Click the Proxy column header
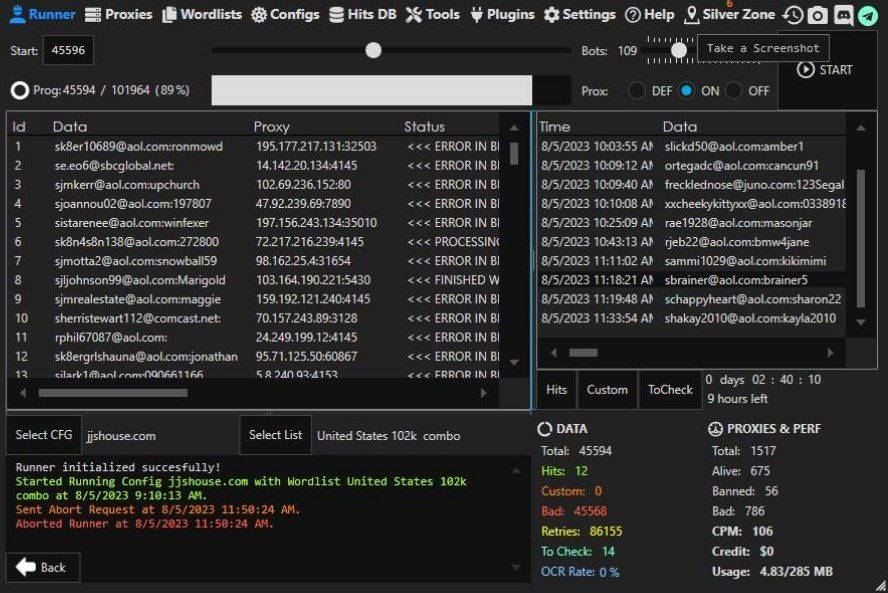888x593 pixels. tap(271, 127)
